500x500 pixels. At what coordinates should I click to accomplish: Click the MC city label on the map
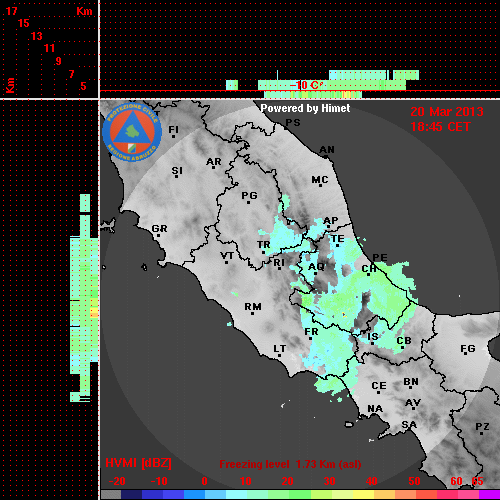(x=320, y=180)
